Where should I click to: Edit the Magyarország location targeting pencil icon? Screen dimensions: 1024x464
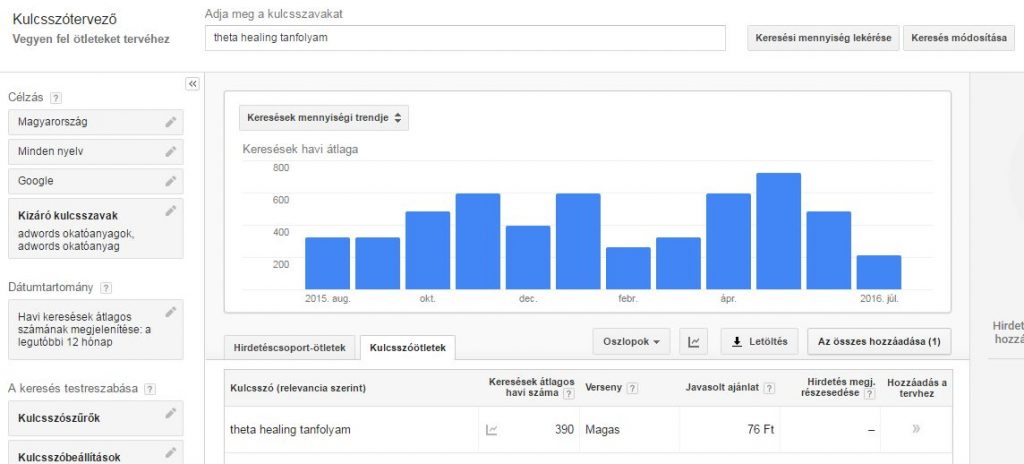[x=170, y=122]
